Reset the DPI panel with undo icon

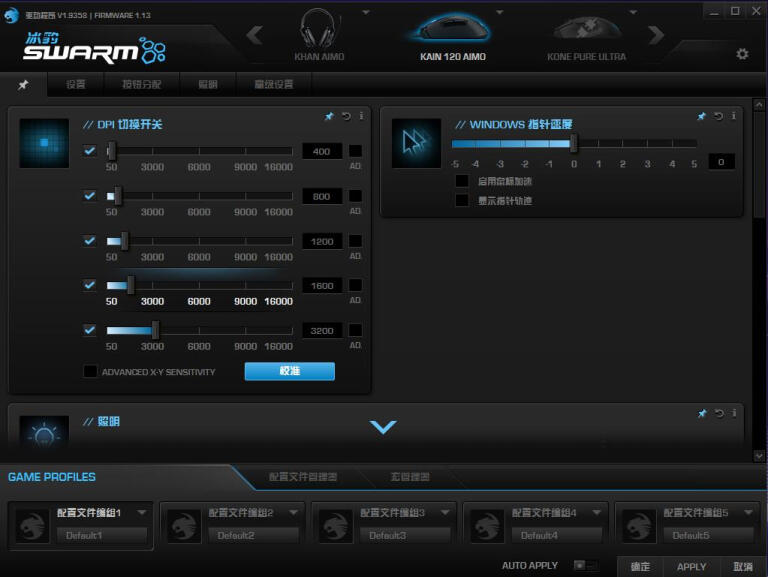tap(346, 117)
